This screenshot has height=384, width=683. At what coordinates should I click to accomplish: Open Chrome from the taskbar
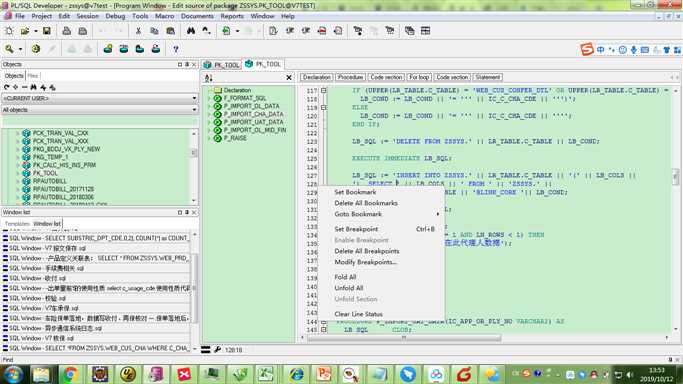click(70, 374)
